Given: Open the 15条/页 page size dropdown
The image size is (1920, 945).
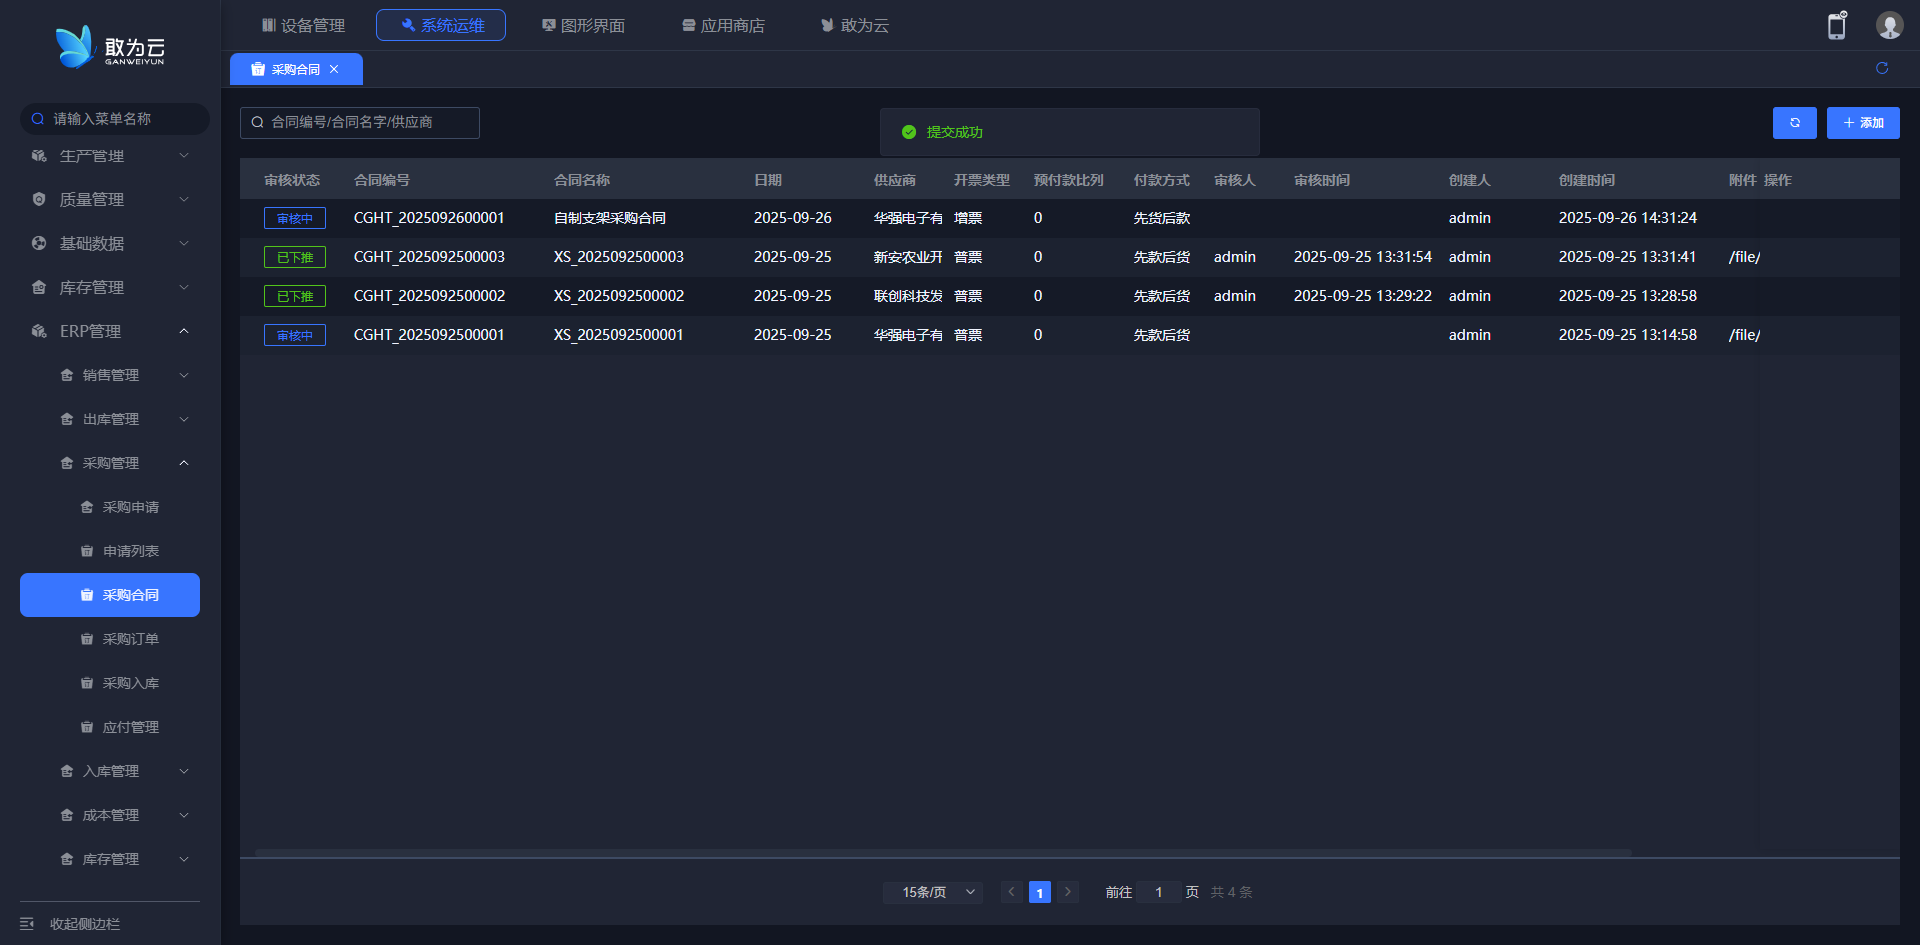Looking at the screenshot, I should point(932,892).
